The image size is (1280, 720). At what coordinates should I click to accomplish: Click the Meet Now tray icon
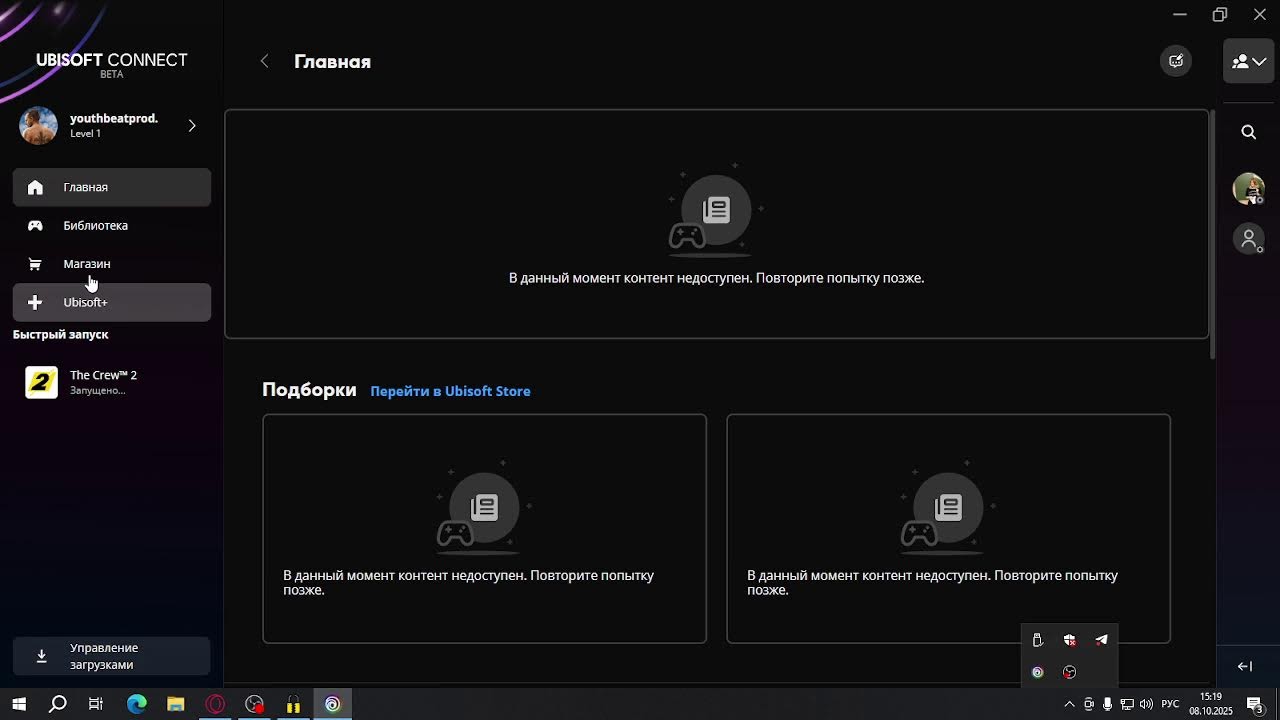(x=1089, y=704)
